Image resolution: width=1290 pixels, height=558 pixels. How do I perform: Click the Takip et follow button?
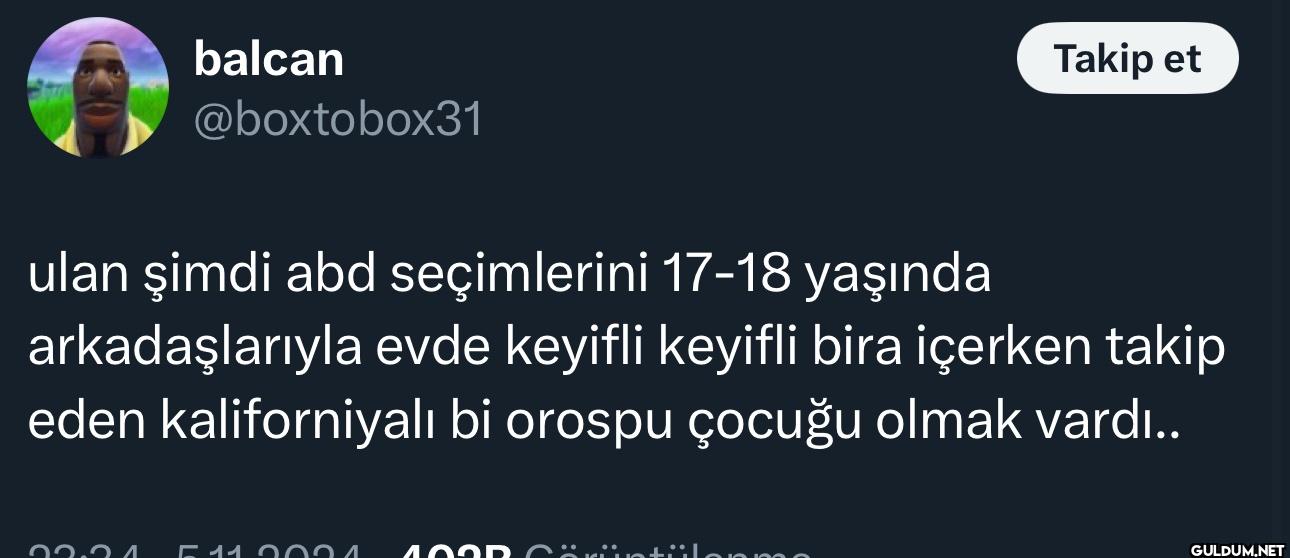(x=1127, y=59)
